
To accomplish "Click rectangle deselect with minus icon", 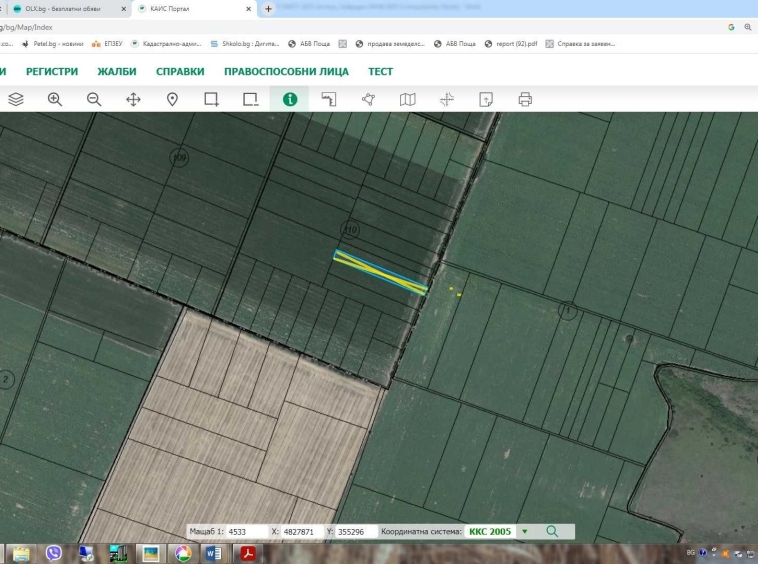I will coord(250,99).
